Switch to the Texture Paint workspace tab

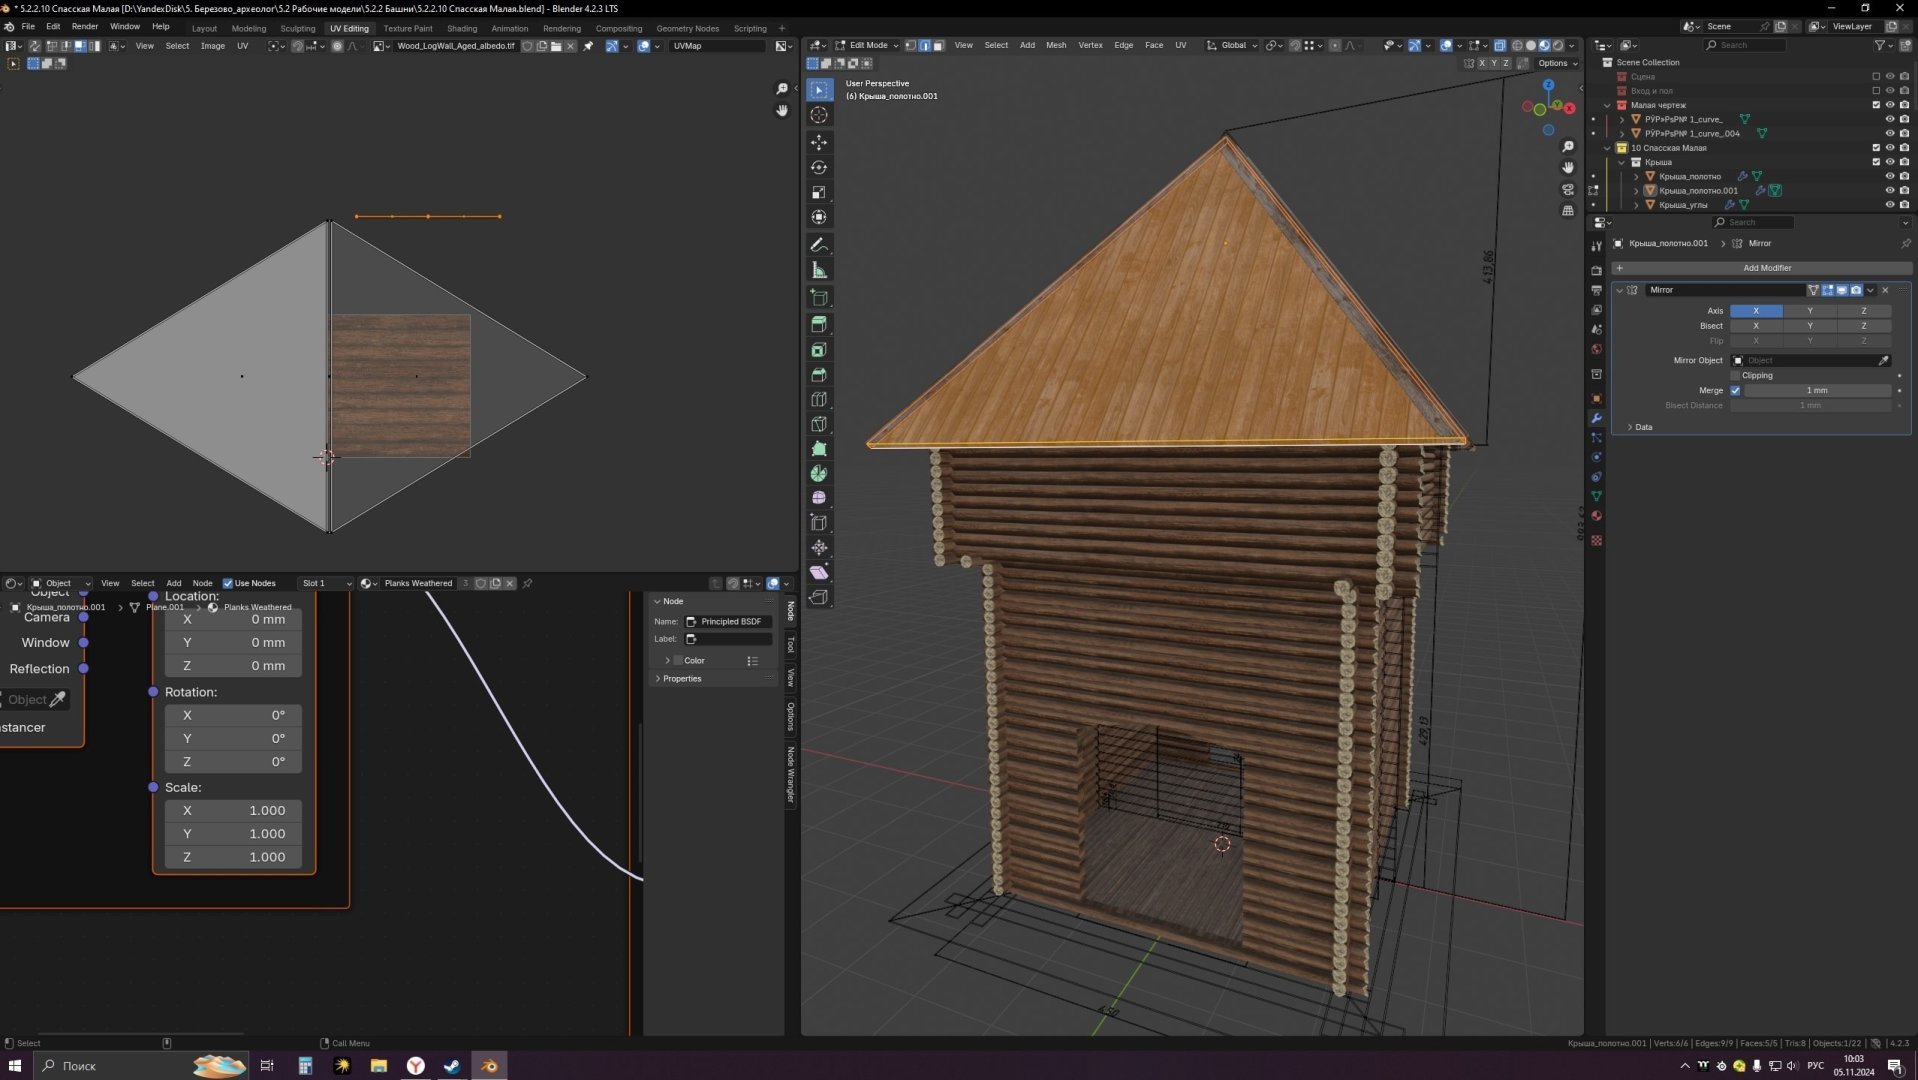click(407, 28)
